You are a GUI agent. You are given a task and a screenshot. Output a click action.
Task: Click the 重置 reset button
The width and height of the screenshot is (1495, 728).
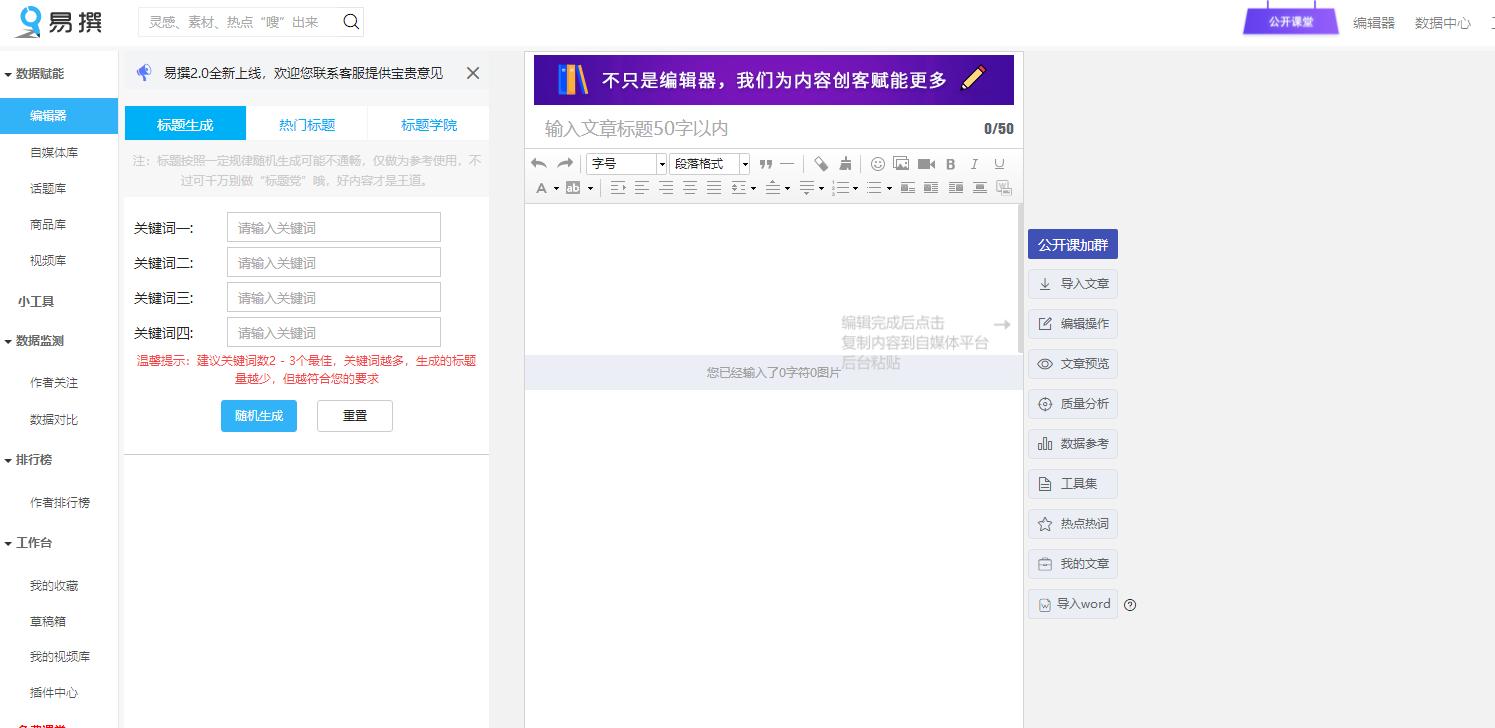(355, 416)
